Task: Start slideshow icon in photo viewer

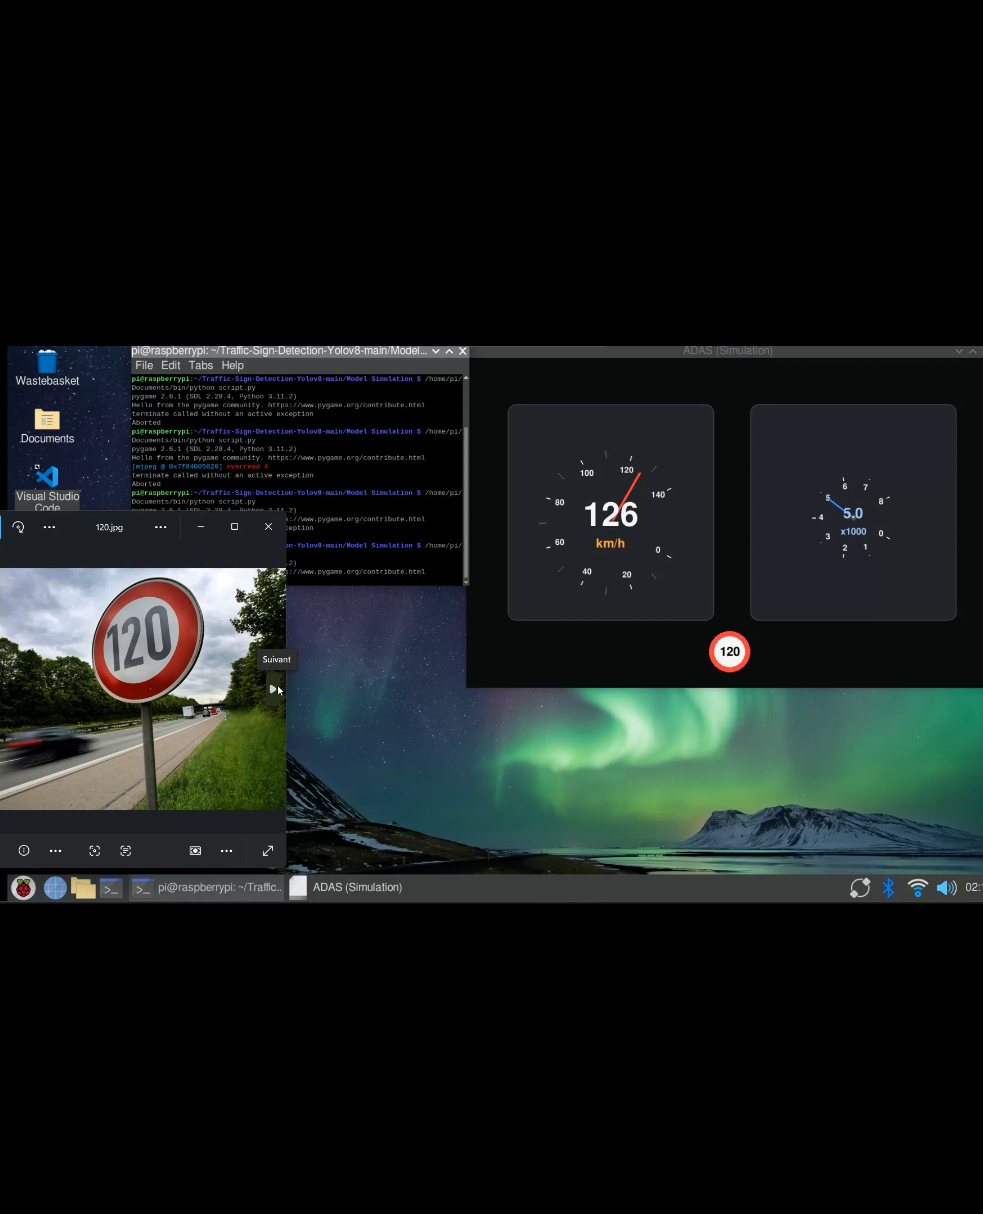Action: coord(195,851)
